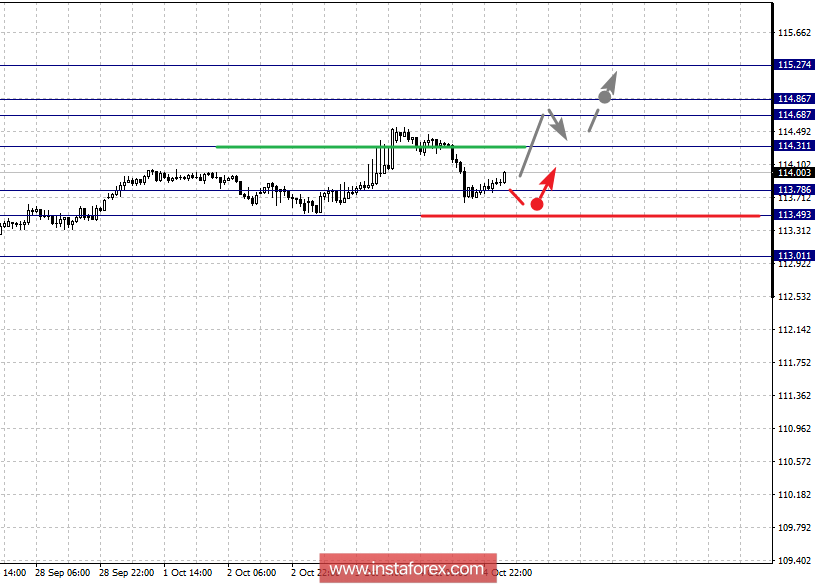Click the 112.142 axis value
Viewport: 815px width, 584px height.
coord(794,330)
